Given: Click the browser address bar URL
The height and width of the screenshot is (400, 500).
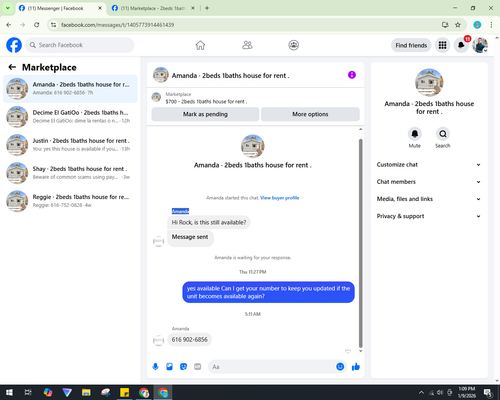Looking at the screenshot, I should (117, 25).
